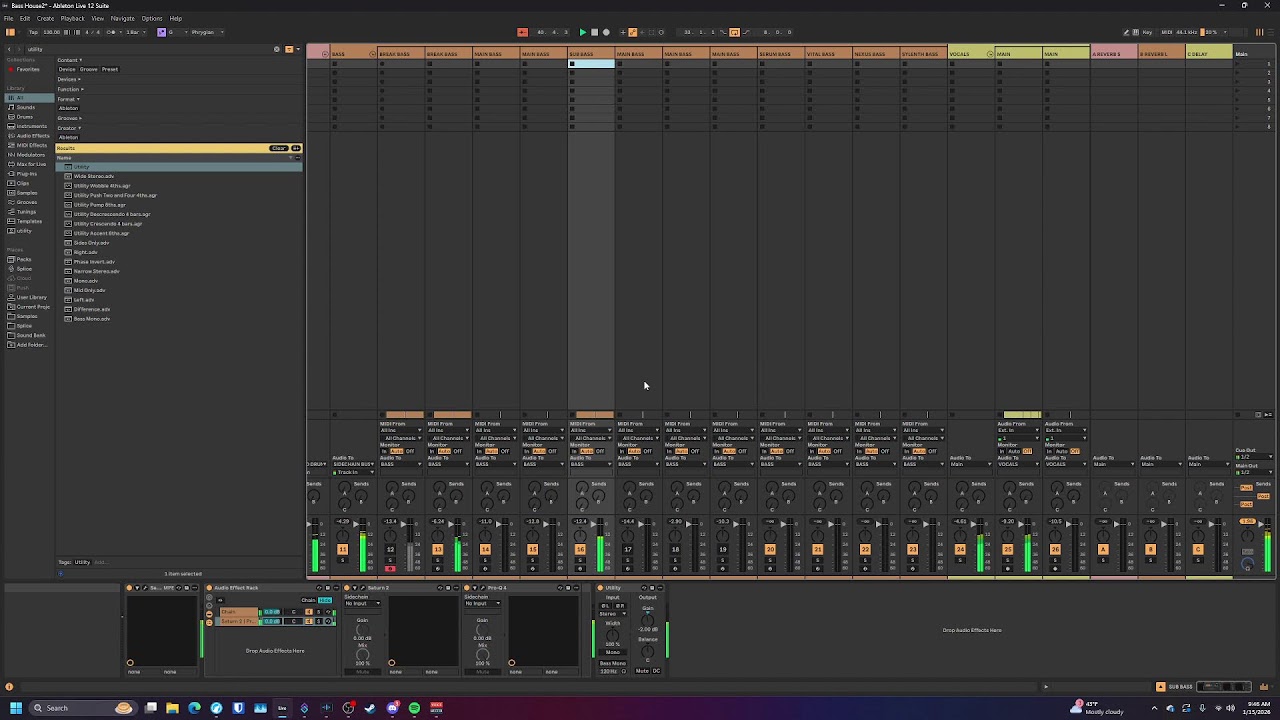Open the Create menu
This screenshot has width=1280, height=720.
point(45,18)
